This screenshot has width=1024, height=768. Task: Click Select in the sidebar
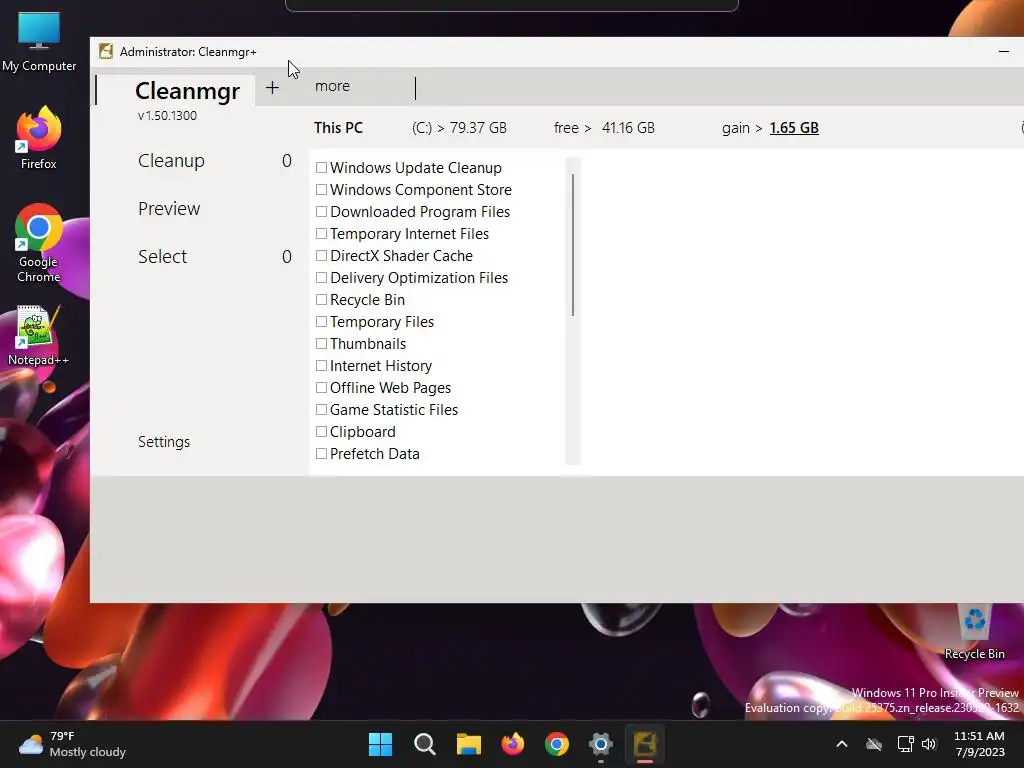[163, 257]
